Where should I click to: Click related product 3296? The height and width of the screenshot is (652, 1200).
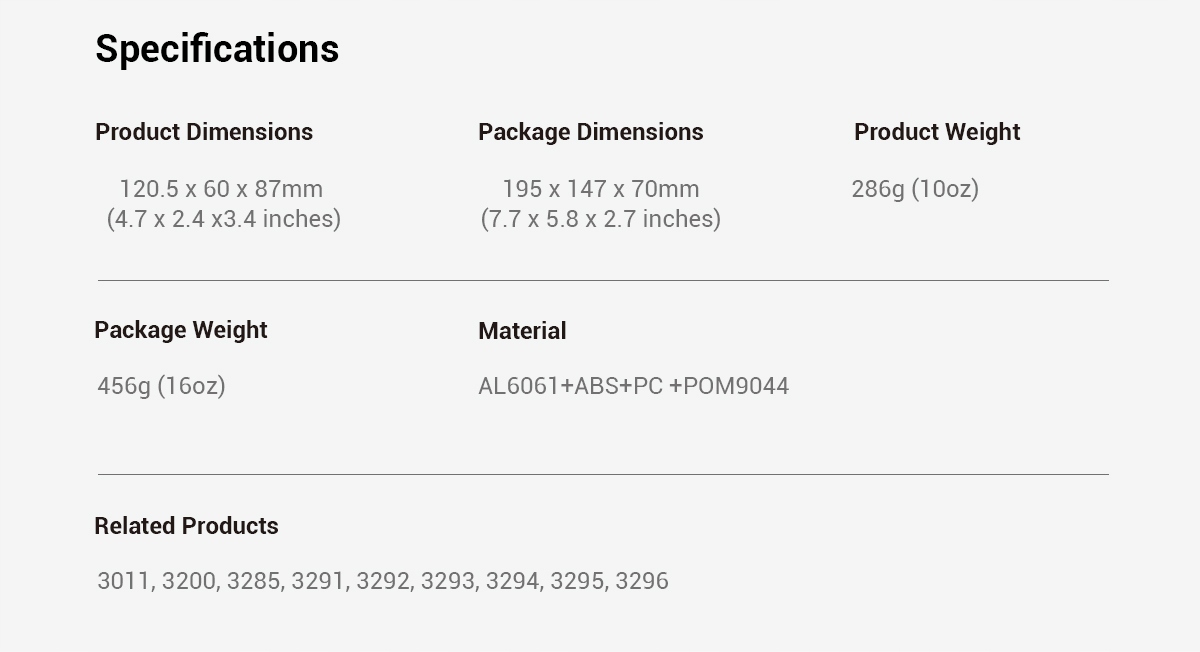(x=642, y=581)
